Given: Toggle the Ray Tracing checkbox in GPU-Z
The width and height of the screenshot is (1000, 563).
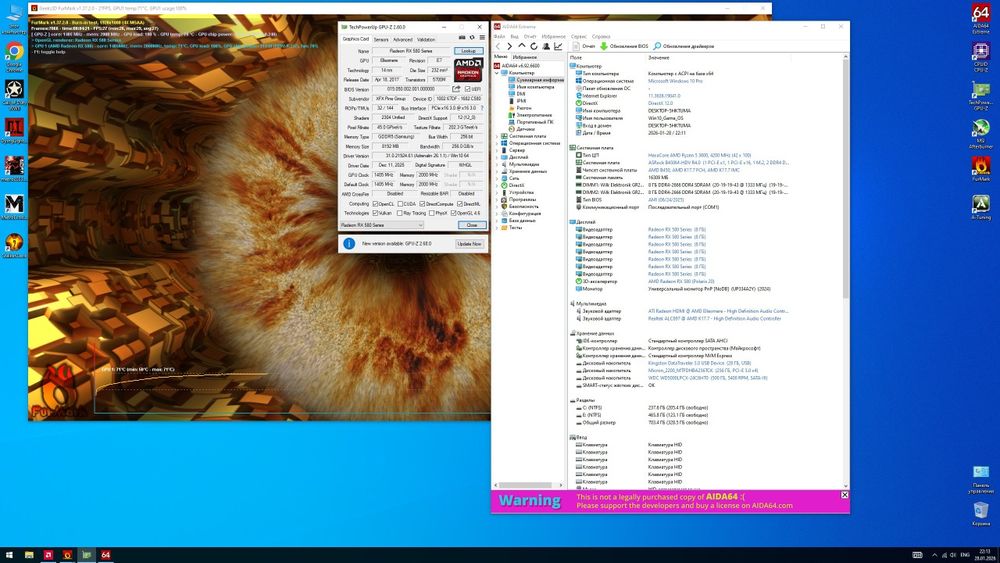Looking at the screenshot, I should point(400,213).
